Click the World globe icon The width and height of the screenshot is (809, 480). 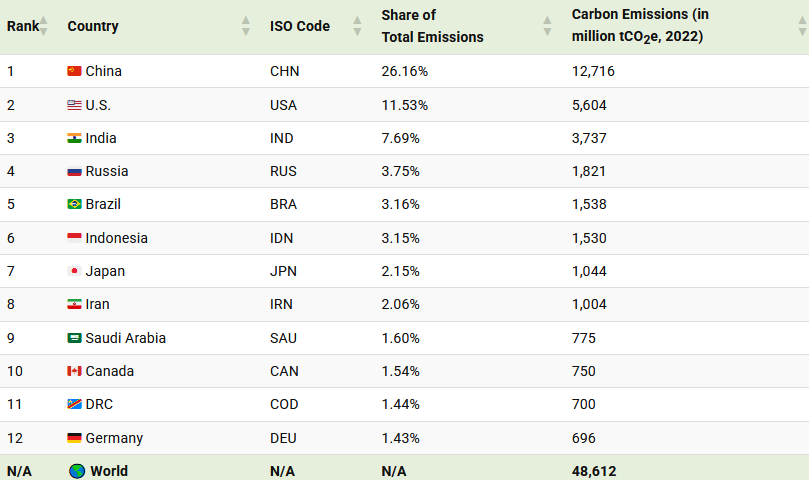coord(76,471)
